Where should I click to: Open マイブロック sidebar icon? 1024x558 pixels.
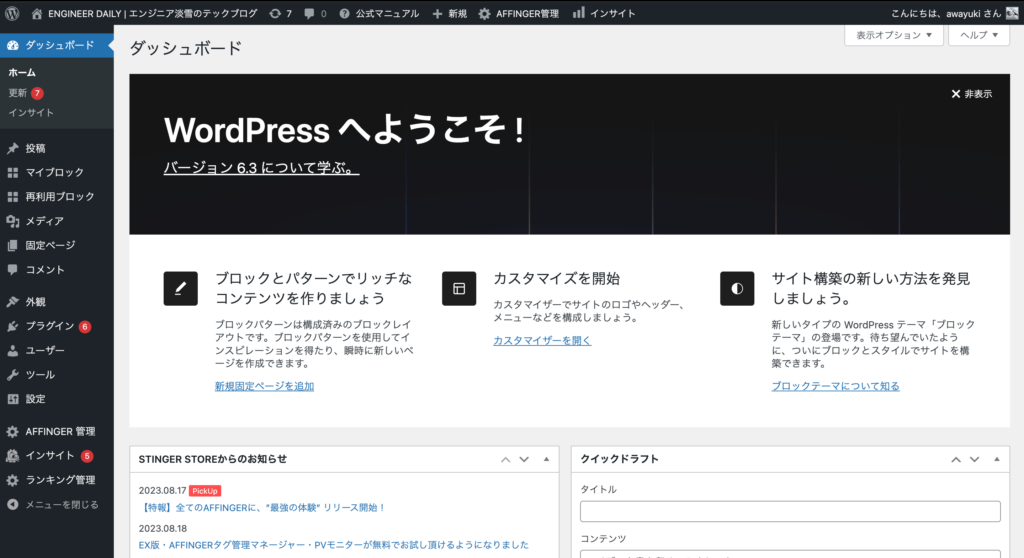12,172
